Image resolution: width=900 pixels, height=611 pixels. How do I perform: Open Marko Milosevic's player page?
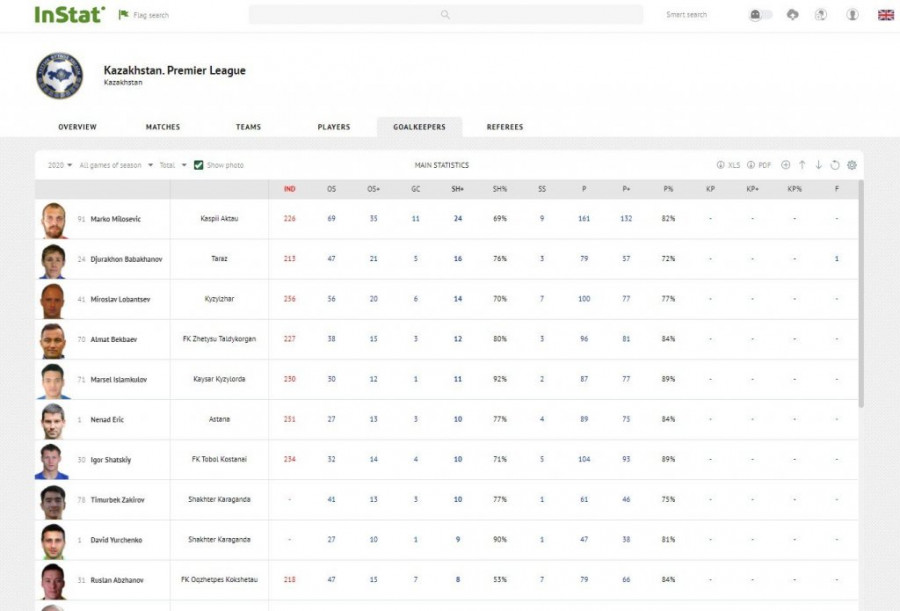(116, 219)
